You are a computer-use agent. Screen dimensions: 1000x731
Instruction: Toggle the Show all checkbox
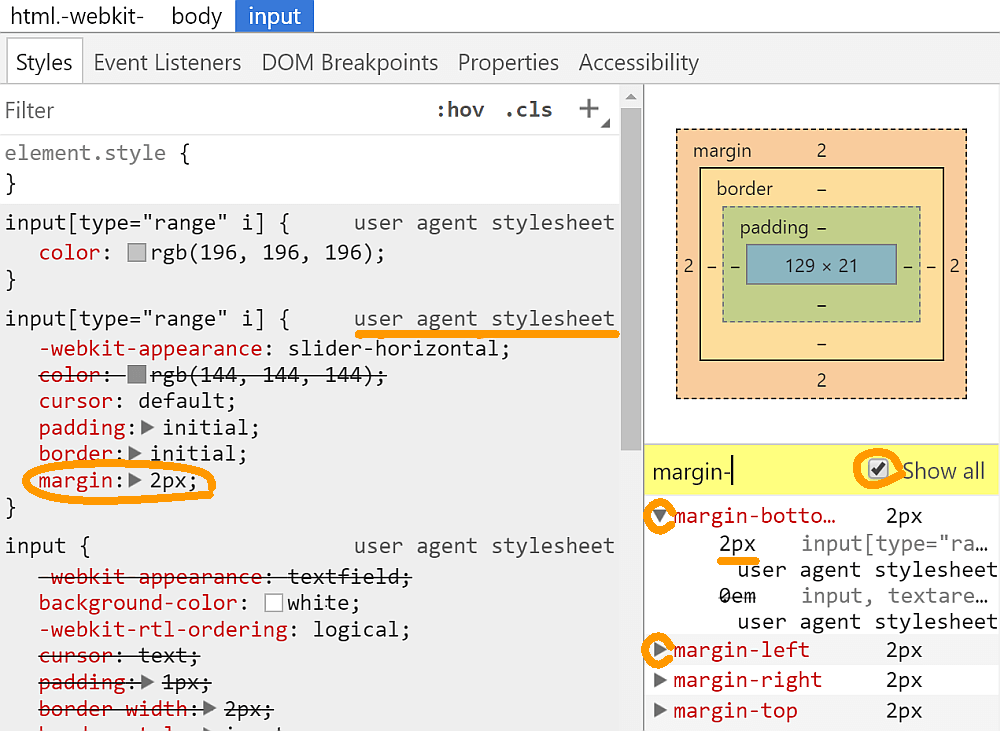878,470
